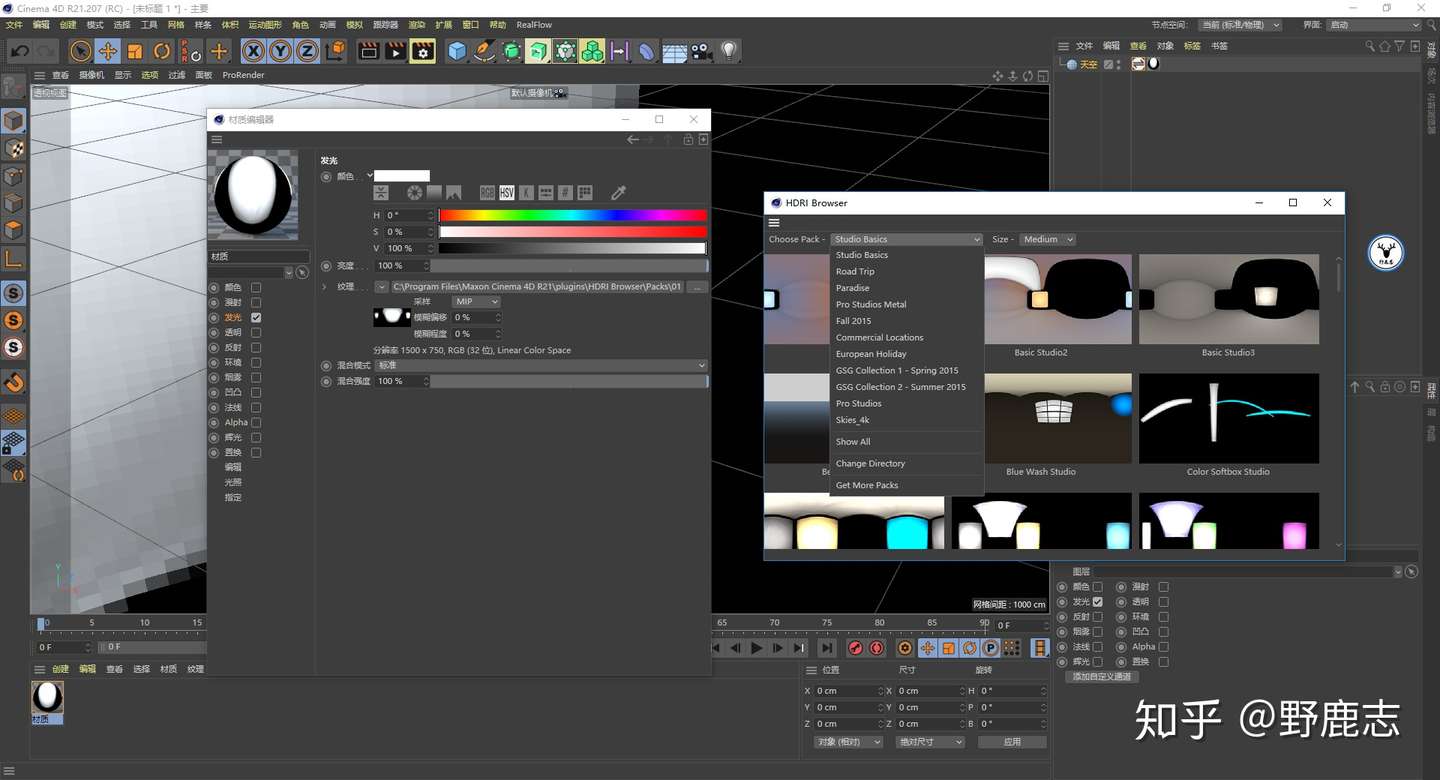Viewport: 1440px width, 780px height.
Task: Enable the 环境 channel in Material Editor
Action: pos(256,362)
